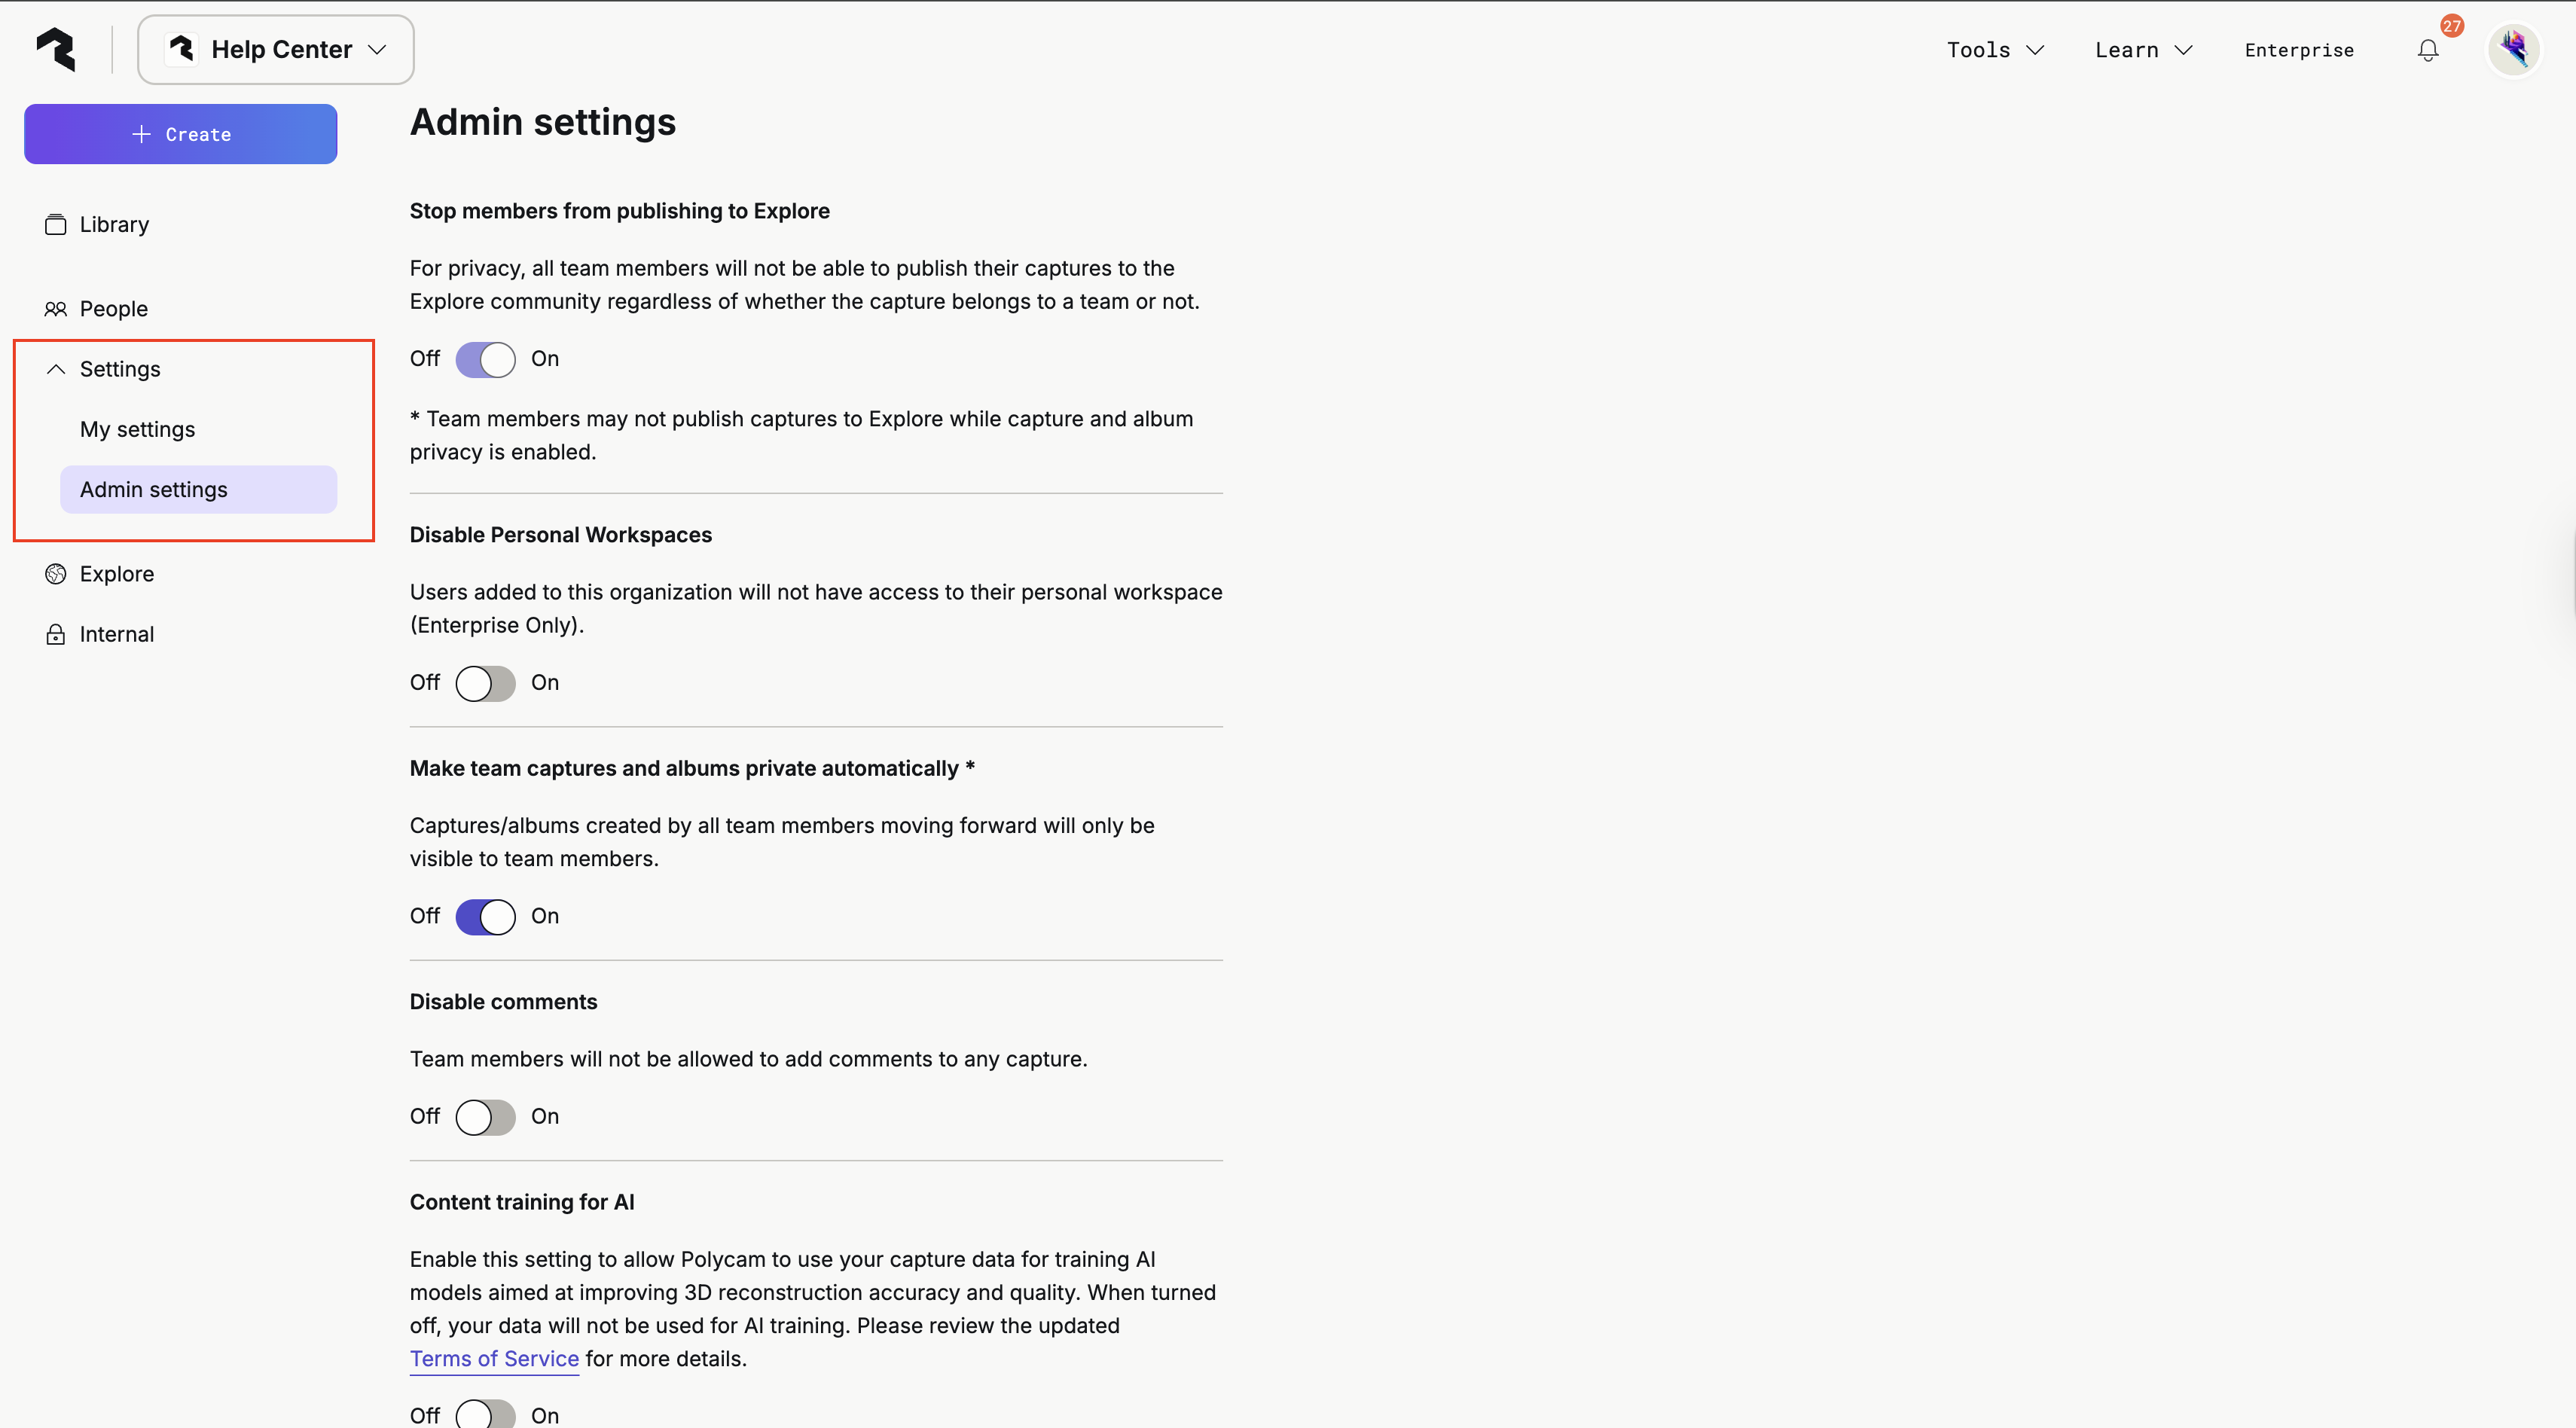The width and height of the screenshot is (2576, 1428).
Task: Open the Learn dropdown menu
Action: 2143,50
